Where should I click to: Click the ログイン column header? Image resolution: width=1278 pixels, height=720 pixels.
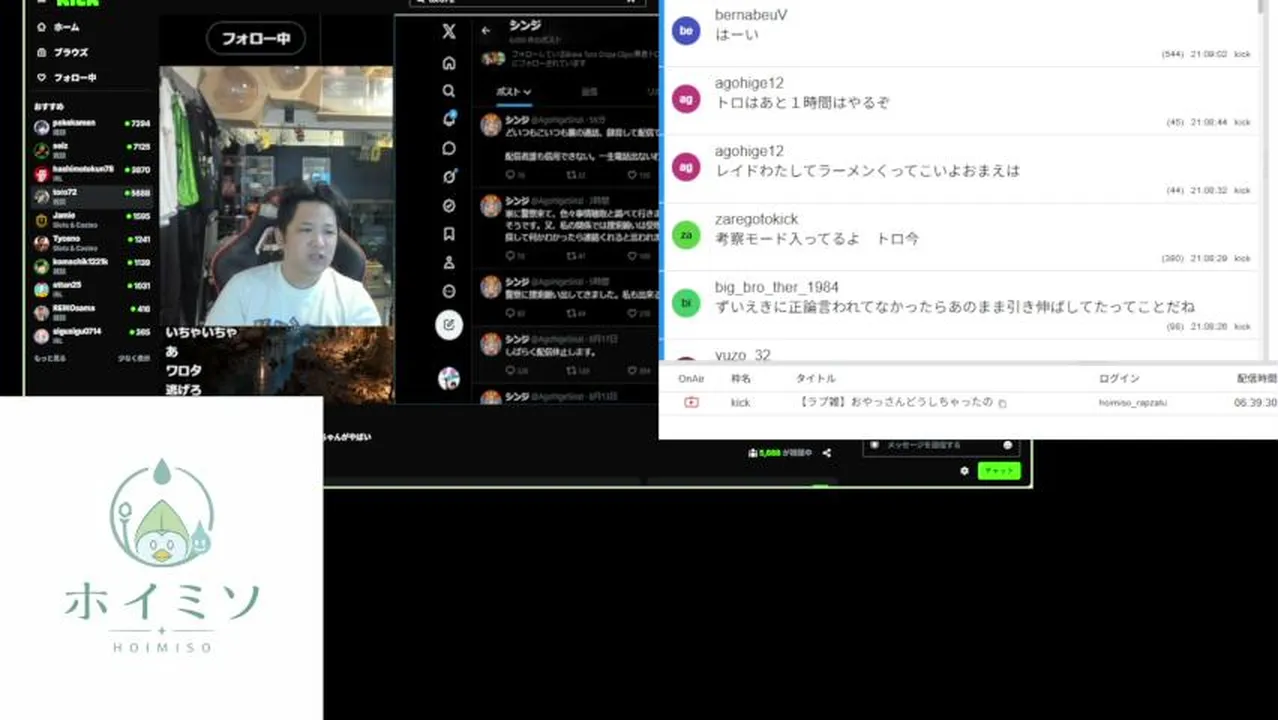[1119, 379]
